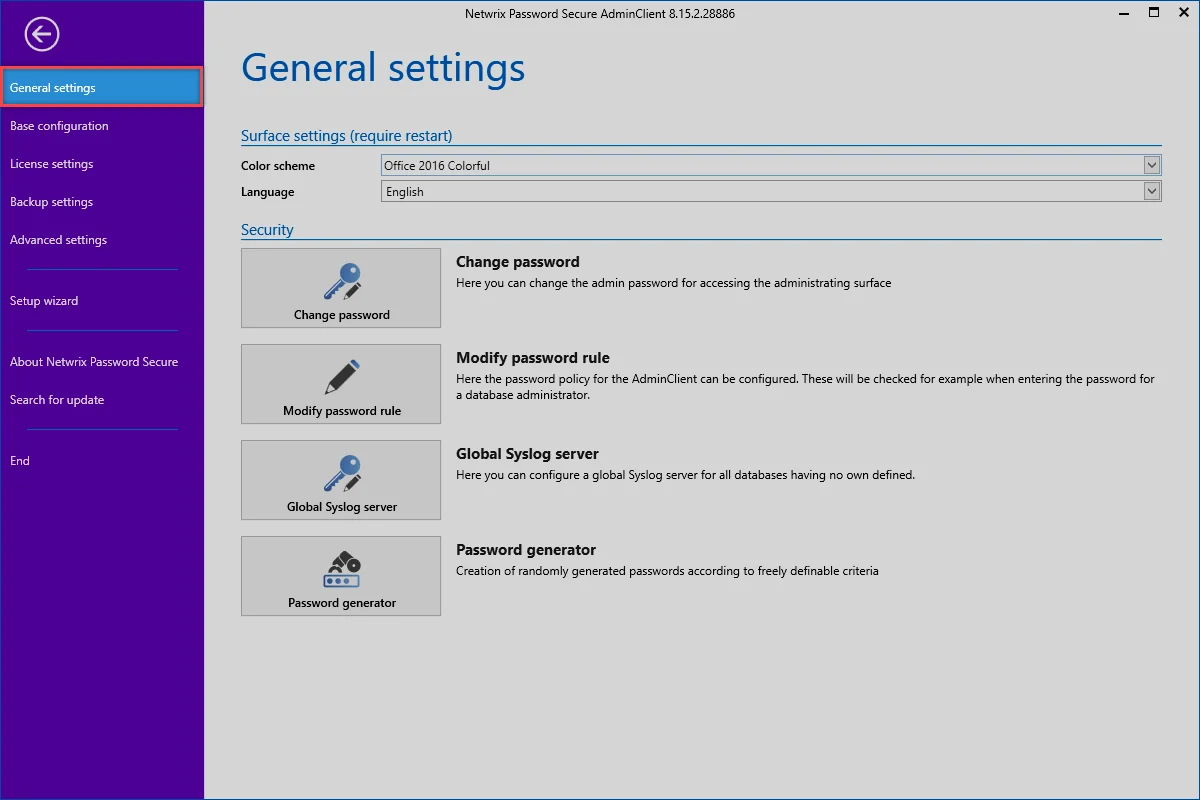Screen dimensions: 1200x800
Task: Click the Surface settings (require restart) heading
Action: point(347,136)
